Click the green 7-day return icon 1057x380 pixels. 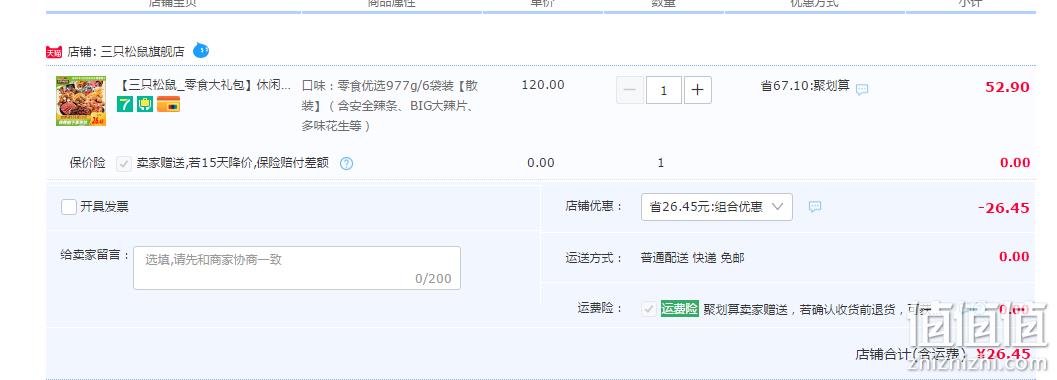(x=125, y=104)
